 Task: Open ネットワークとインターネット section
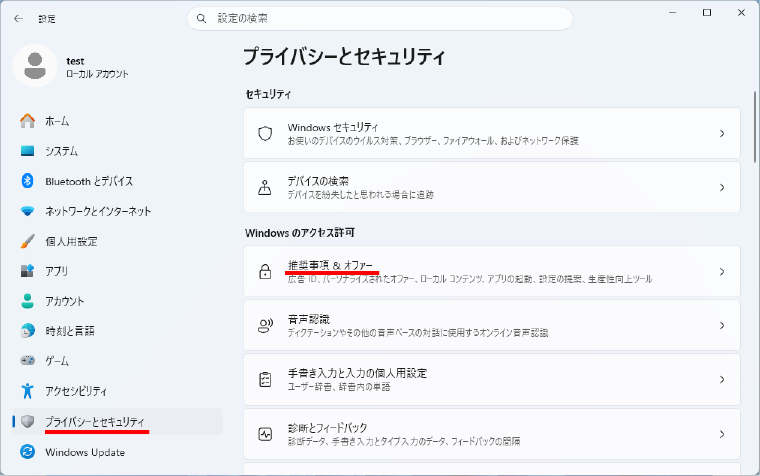tap(117, 211)
